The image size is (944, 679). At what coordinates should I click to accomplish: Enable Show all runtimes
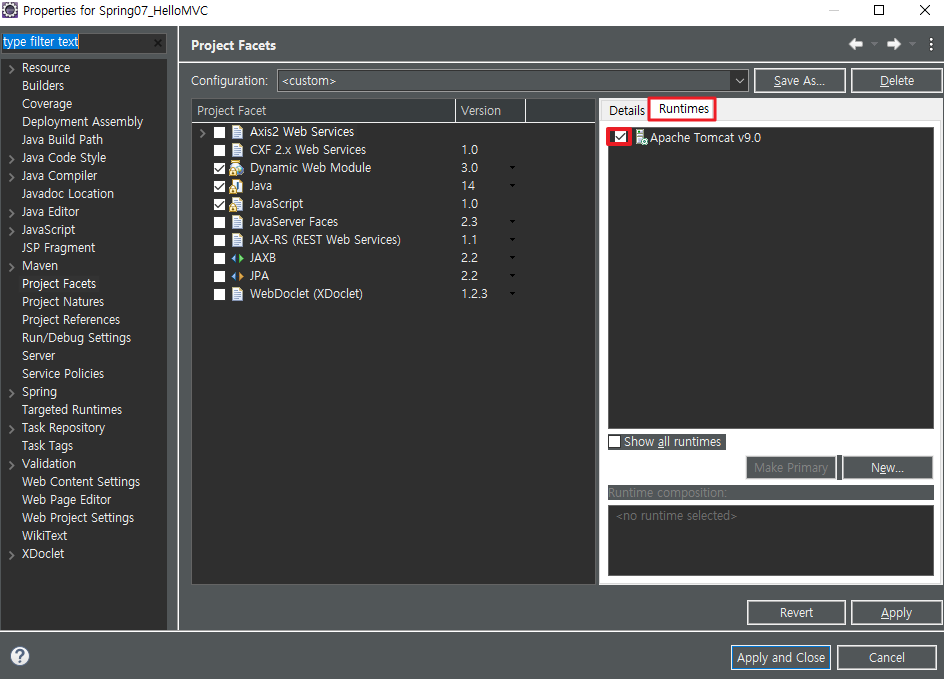(614, 442)
